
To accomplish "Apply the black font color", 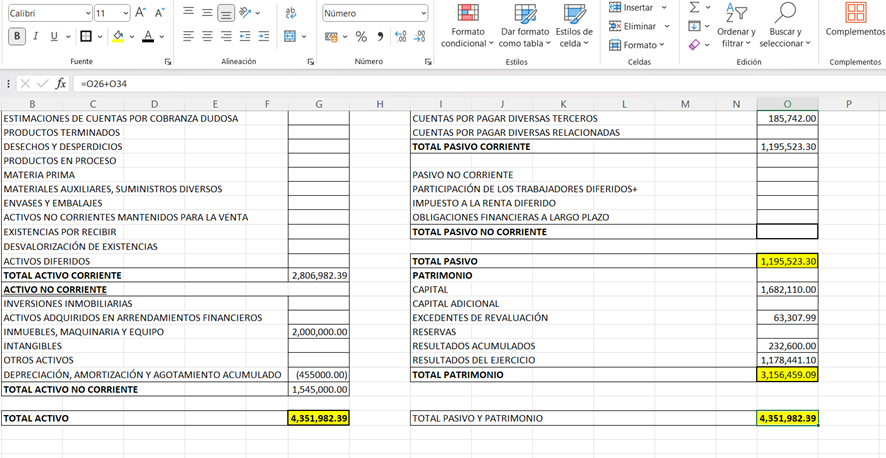I will click(x=148, y=36).
